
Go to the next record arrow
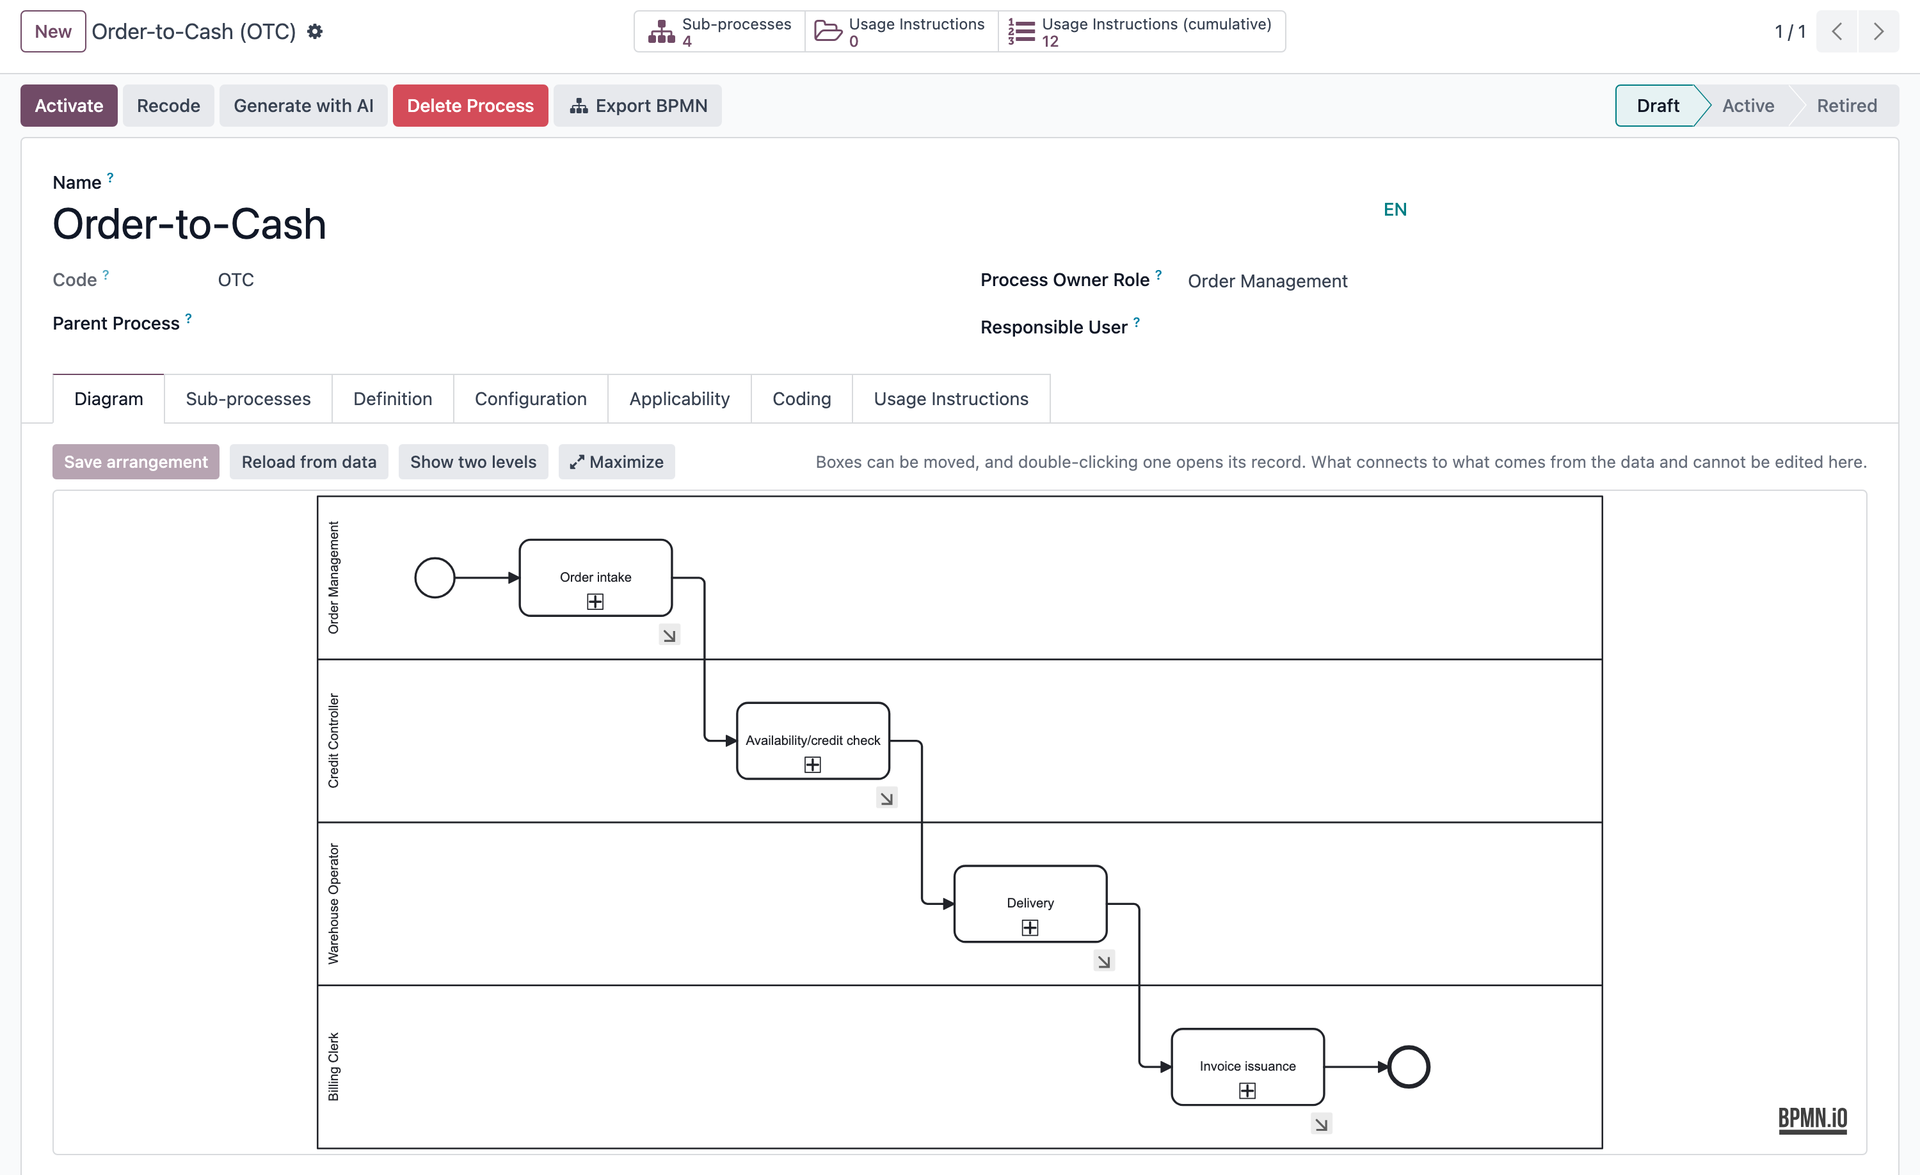pos(1878,31)
